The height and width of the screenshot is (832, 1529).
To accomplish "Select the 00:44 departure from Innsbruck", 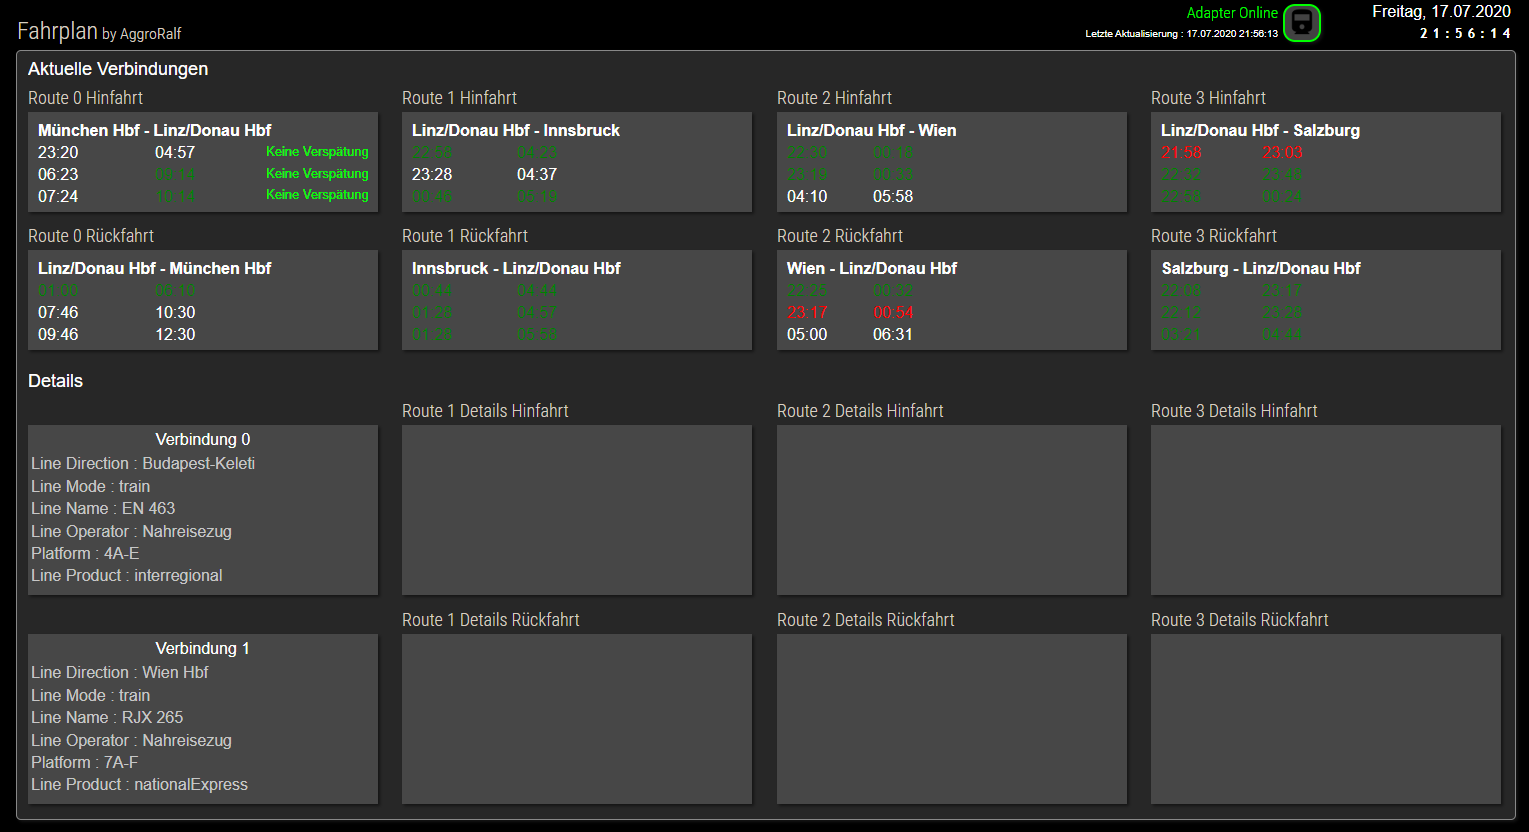I will tap(432, 290).
